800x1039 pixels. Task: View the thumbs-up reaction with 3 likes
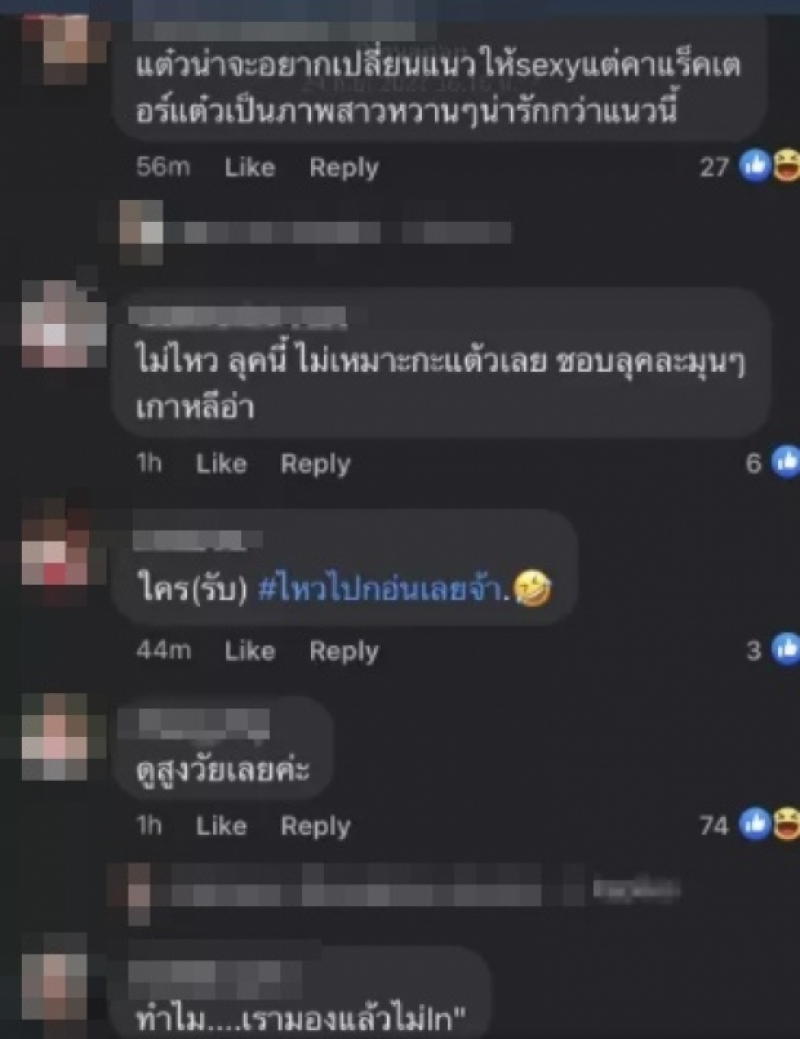point(786,649)
